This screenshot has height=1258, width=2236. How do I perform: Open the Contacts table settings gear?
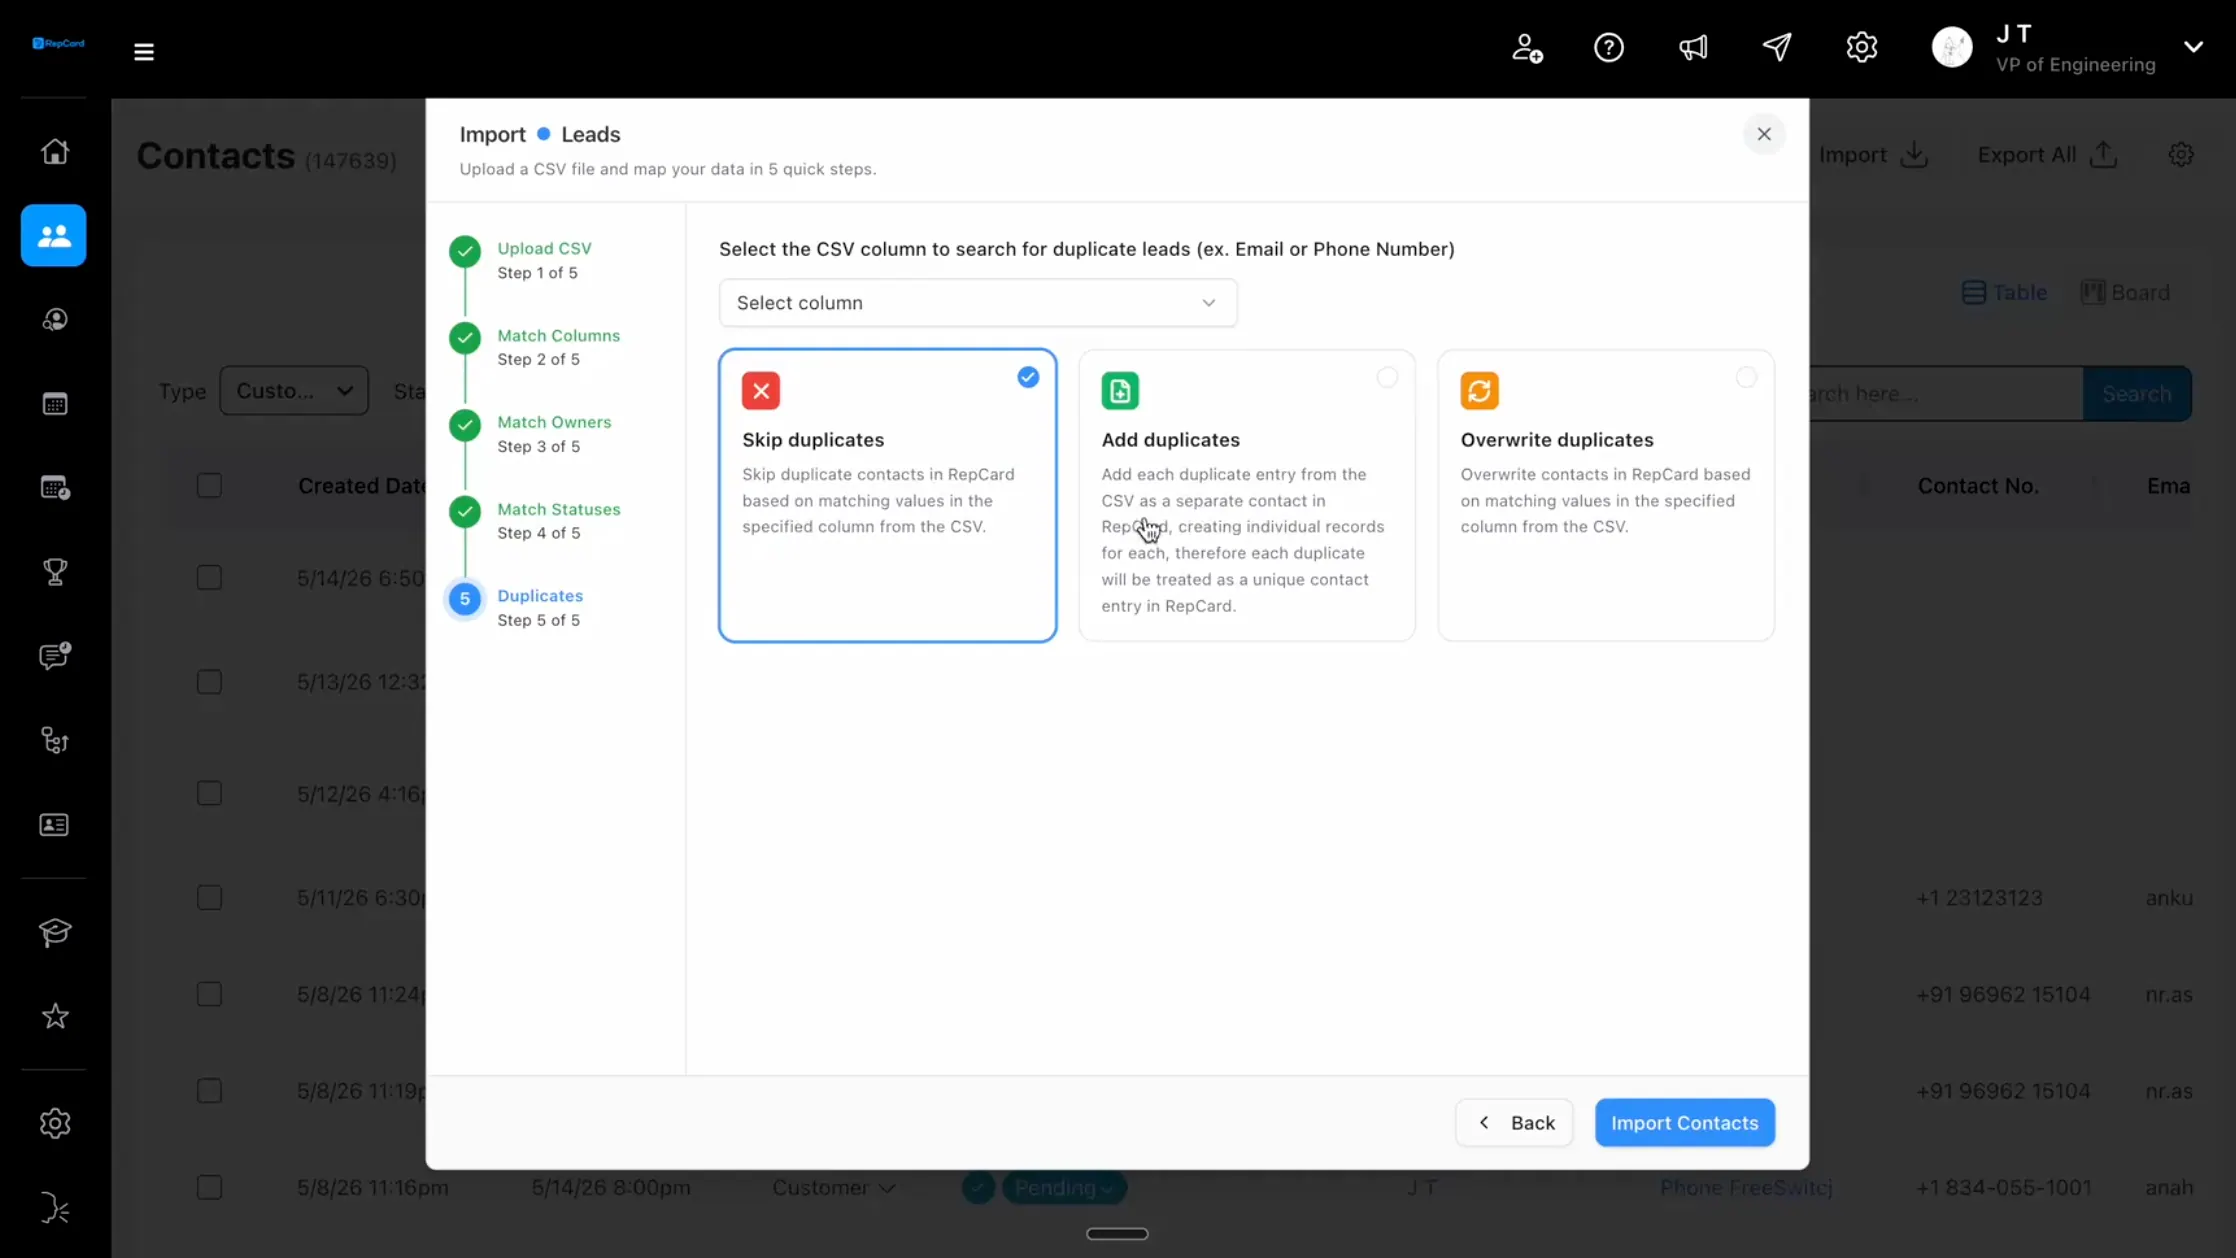click(2181, 155)
